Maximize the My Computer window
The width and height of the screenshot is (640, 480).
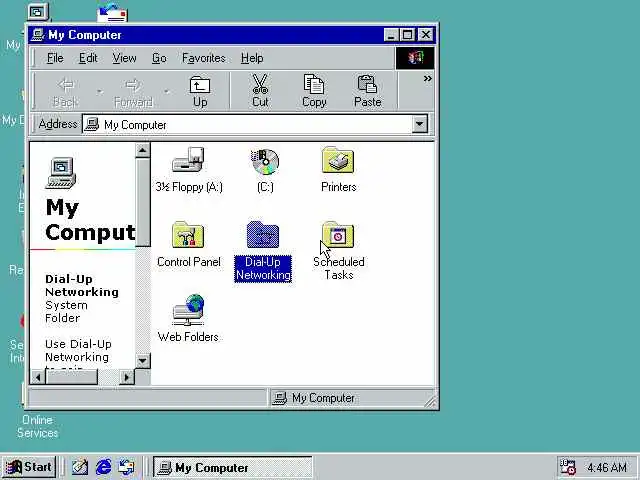pos(407,35)
